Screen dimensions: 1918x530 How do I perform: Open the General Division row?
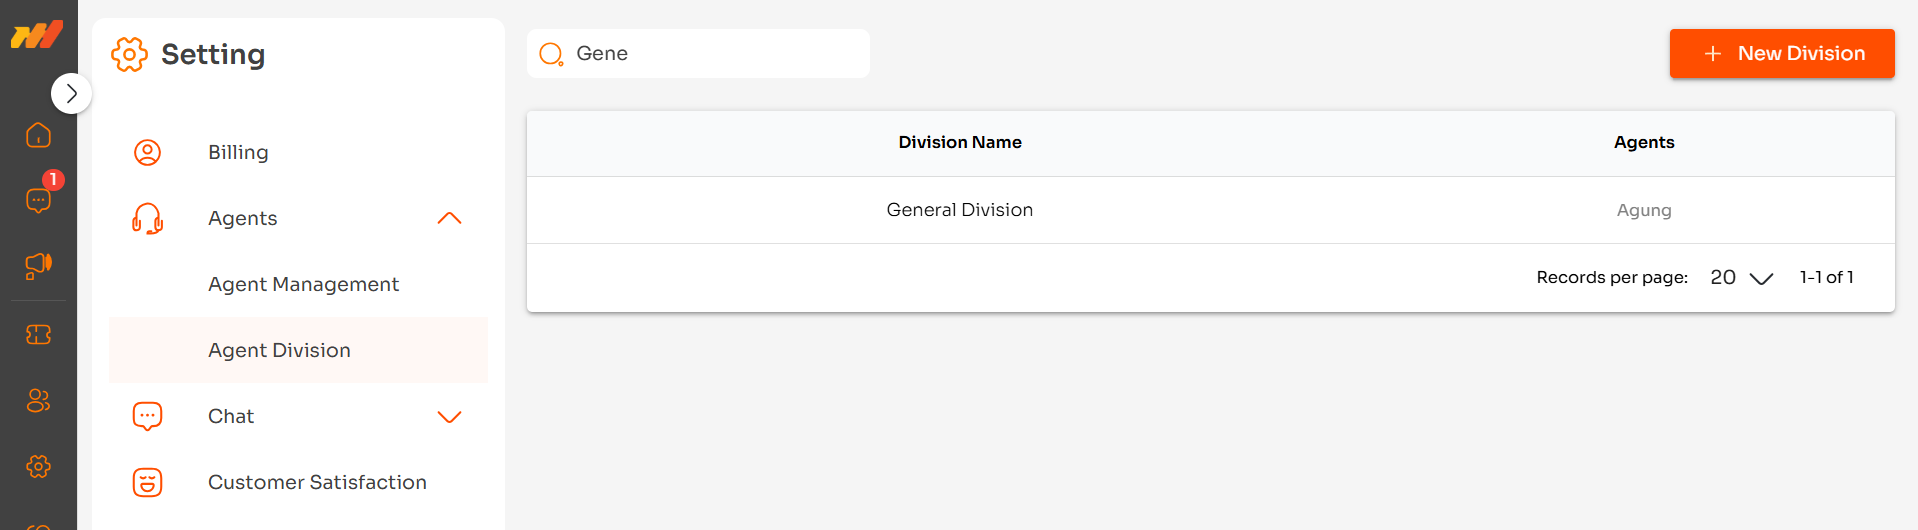click(x=959, y=210)
